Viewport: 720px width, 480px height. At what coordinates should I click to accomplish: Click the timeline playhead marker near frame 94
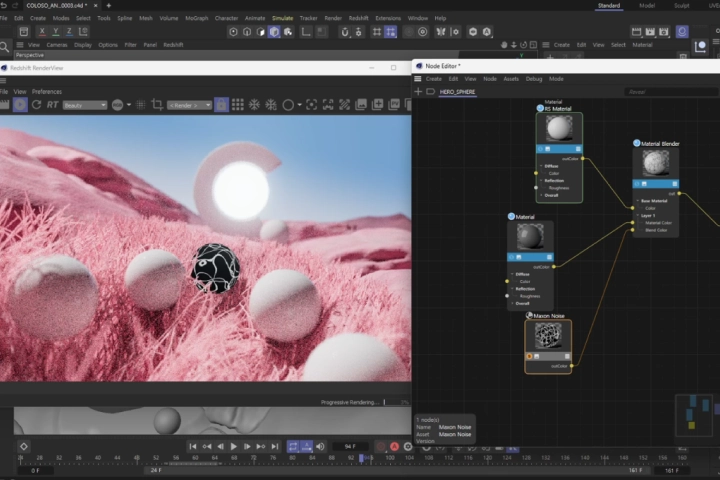tap(361, 458)
